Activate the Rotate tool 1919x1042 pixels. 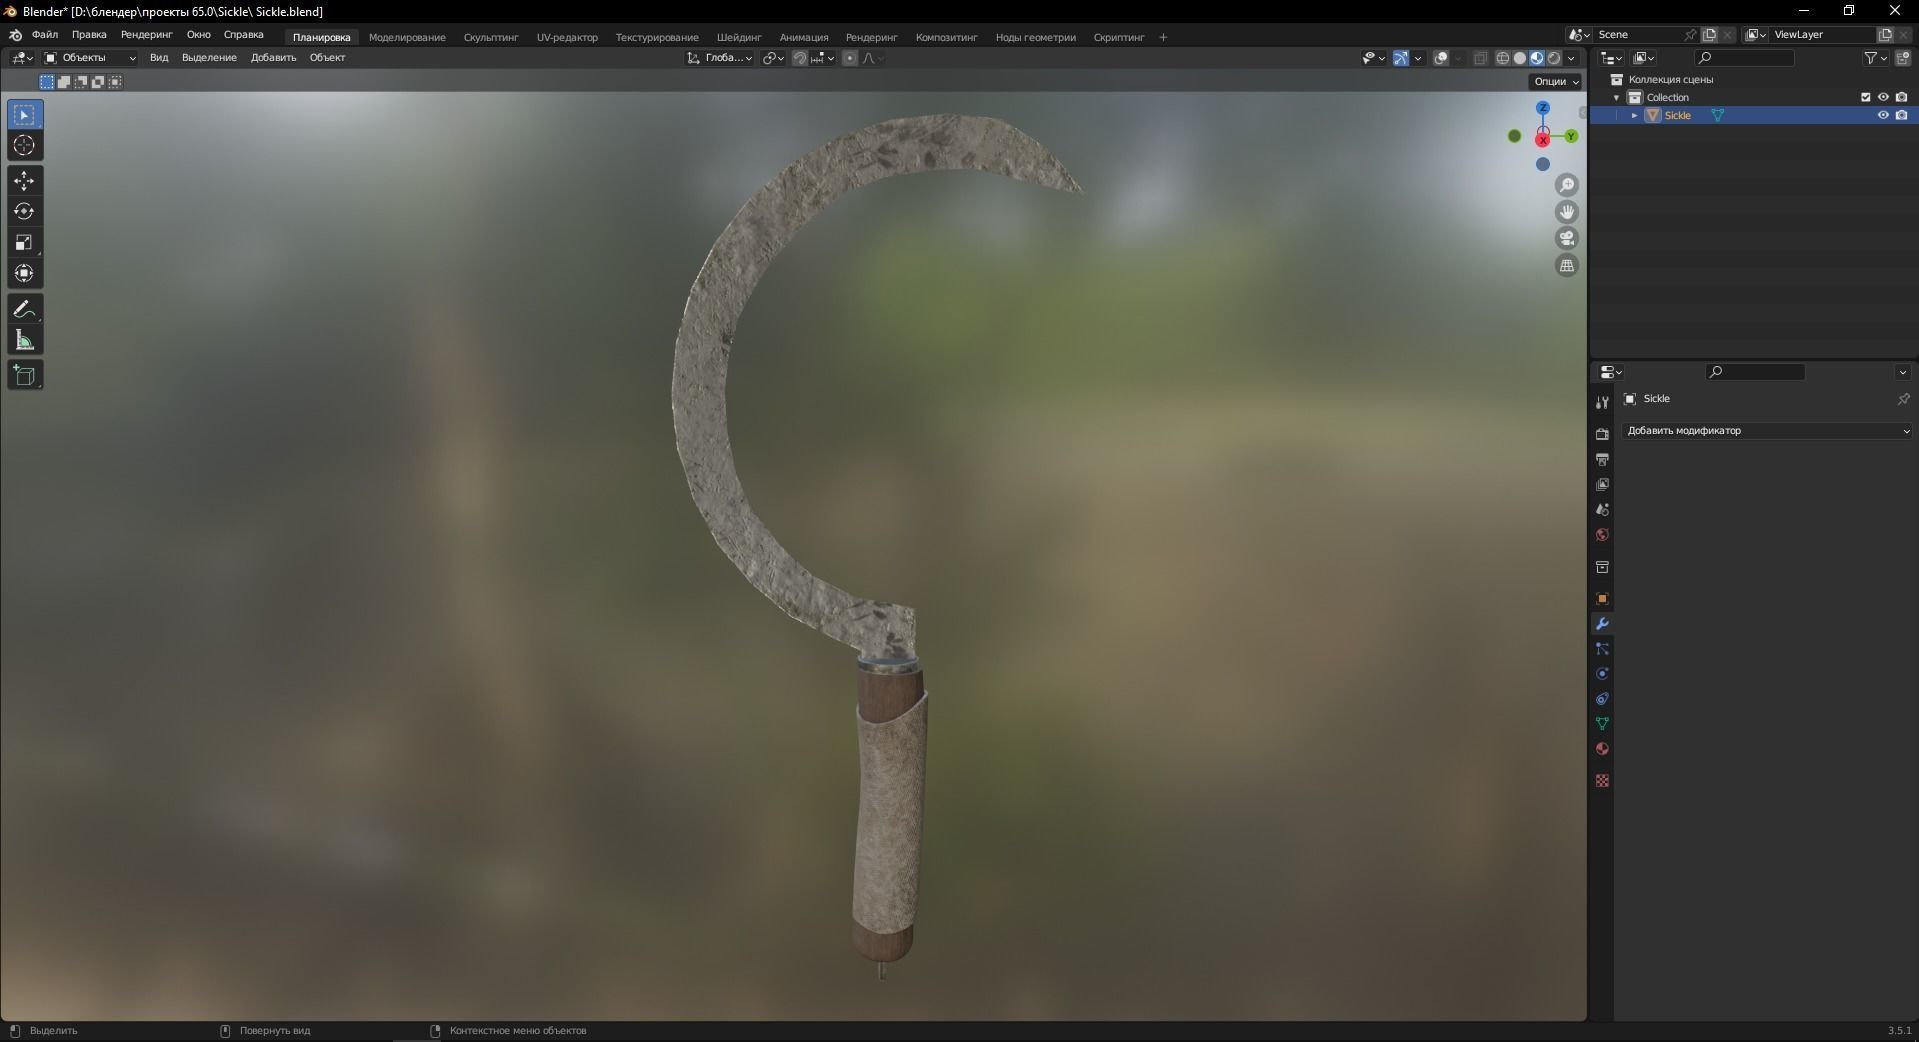coord(24,211)
